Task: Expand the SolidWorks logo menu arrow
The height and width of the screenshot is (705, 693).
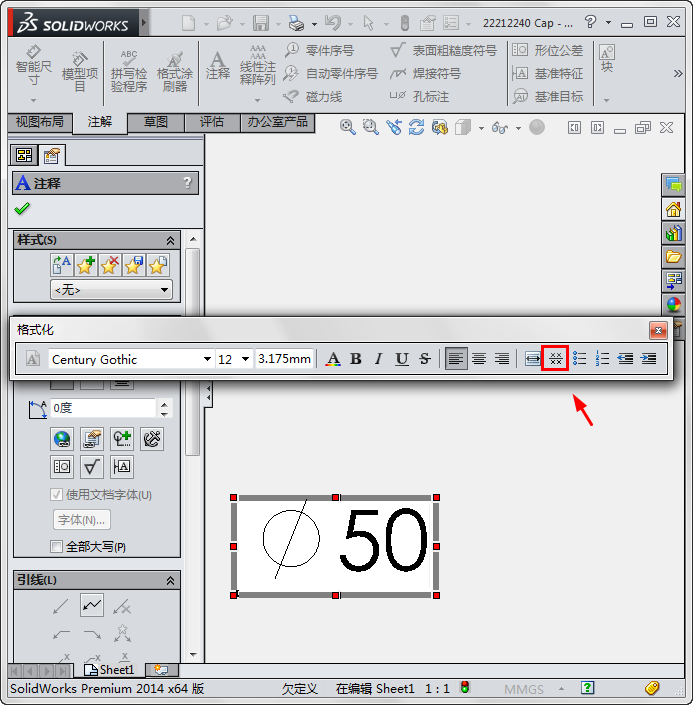Action: 143,22
